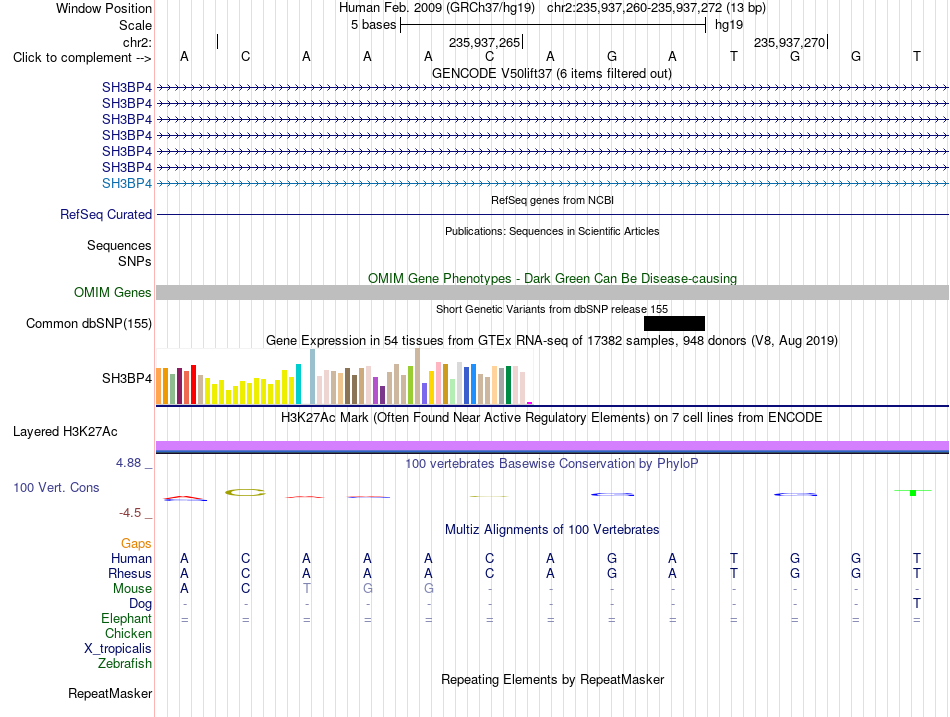Open the Layered H3K27Ac track label

tap(65, 432)
